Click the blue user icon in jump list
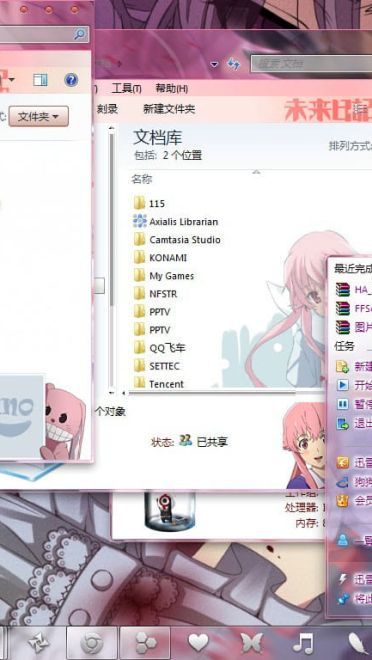372x660 pixels. [343, 540]
